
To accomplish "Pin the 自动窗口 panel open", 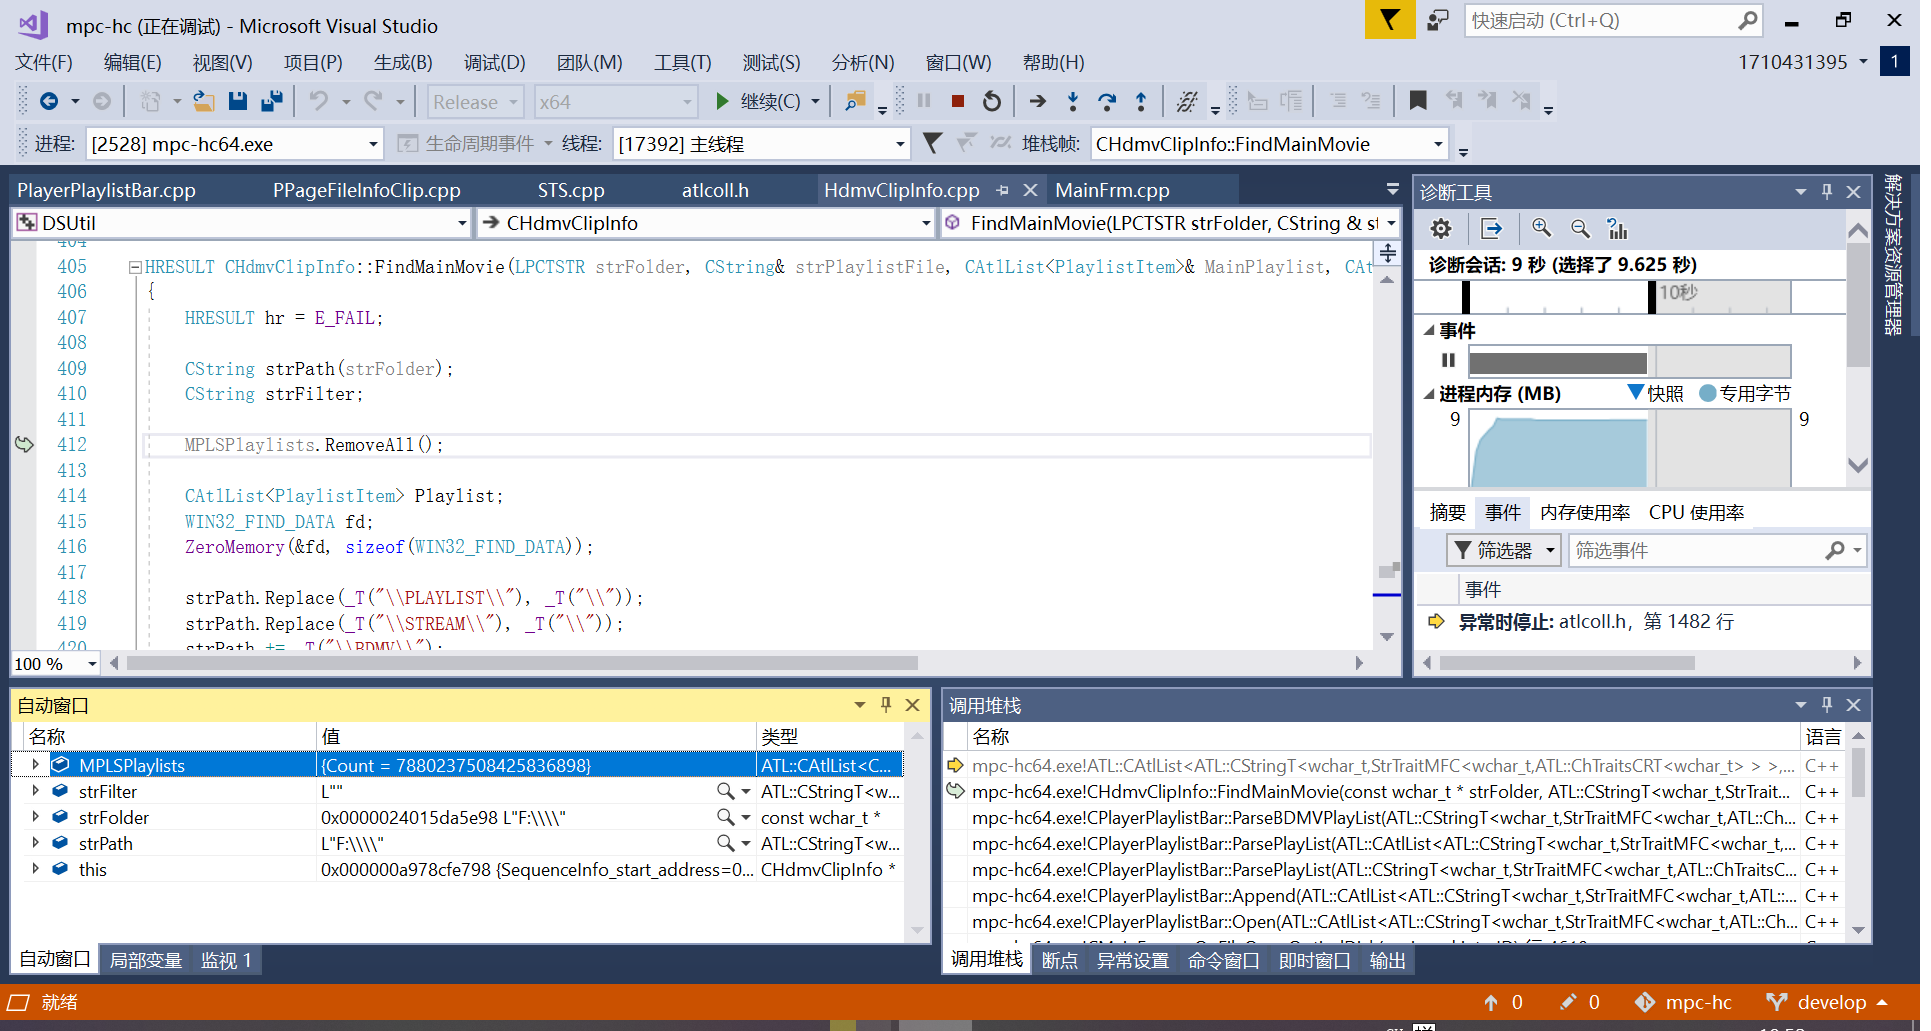I will tap(886, 705).
